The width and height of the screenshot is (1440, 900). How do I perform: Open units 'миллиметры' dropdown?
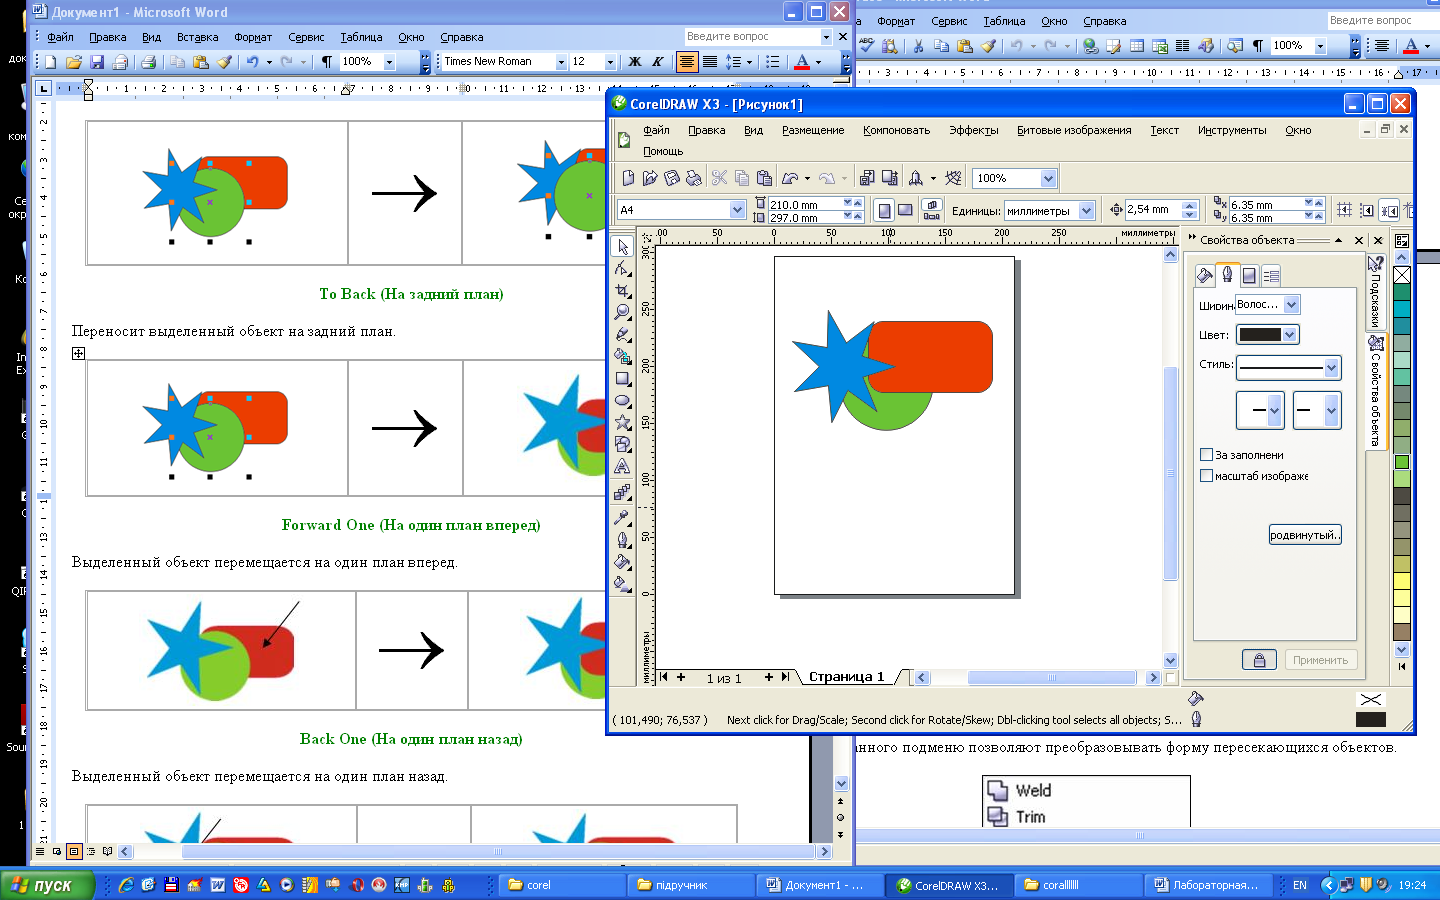pyautogui.click(x=1086, y=211)
